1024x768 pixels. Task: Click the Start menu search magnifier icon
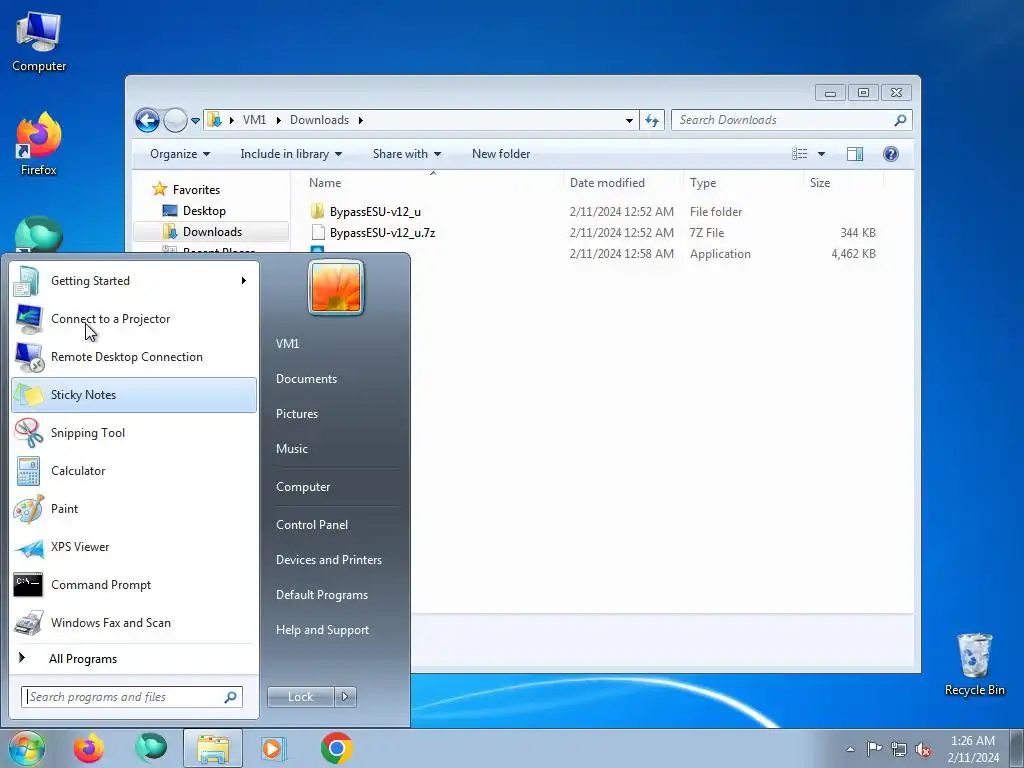pos(231,697)
